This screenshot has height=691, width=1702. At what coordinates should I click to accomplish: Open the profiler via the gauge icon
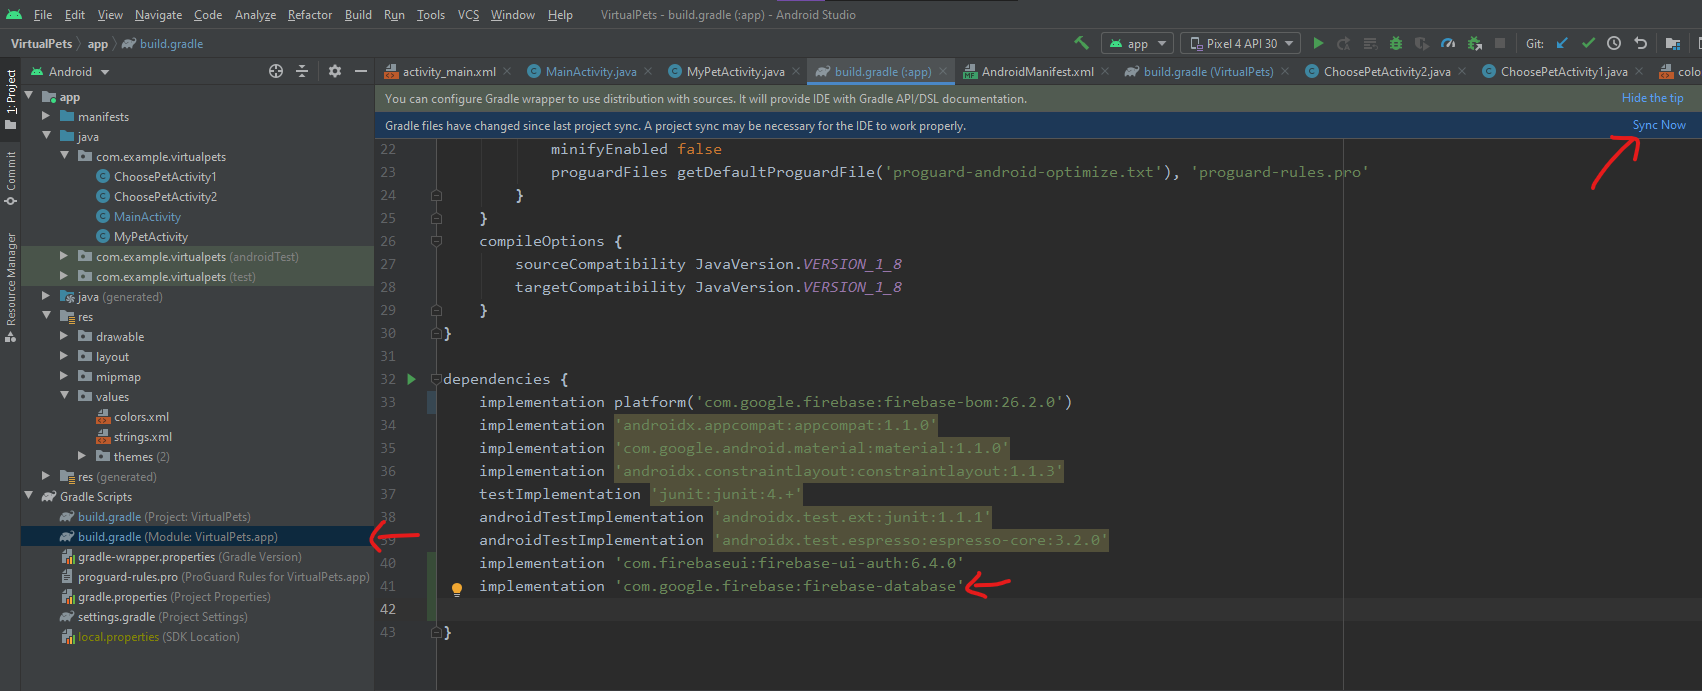tap(1448, 43)
